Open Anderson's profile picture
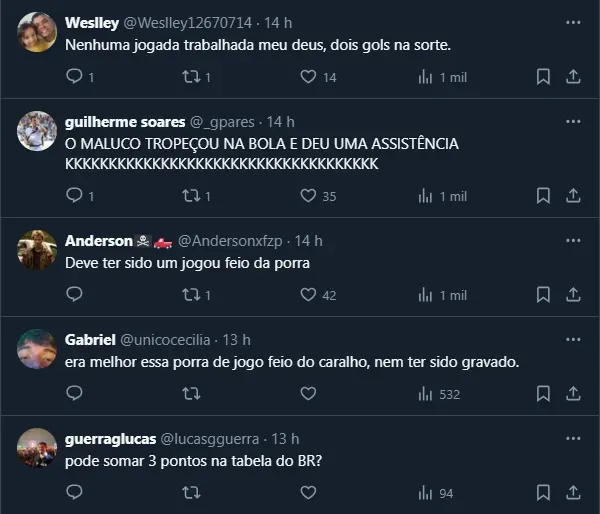 click(x=37, y=250)
